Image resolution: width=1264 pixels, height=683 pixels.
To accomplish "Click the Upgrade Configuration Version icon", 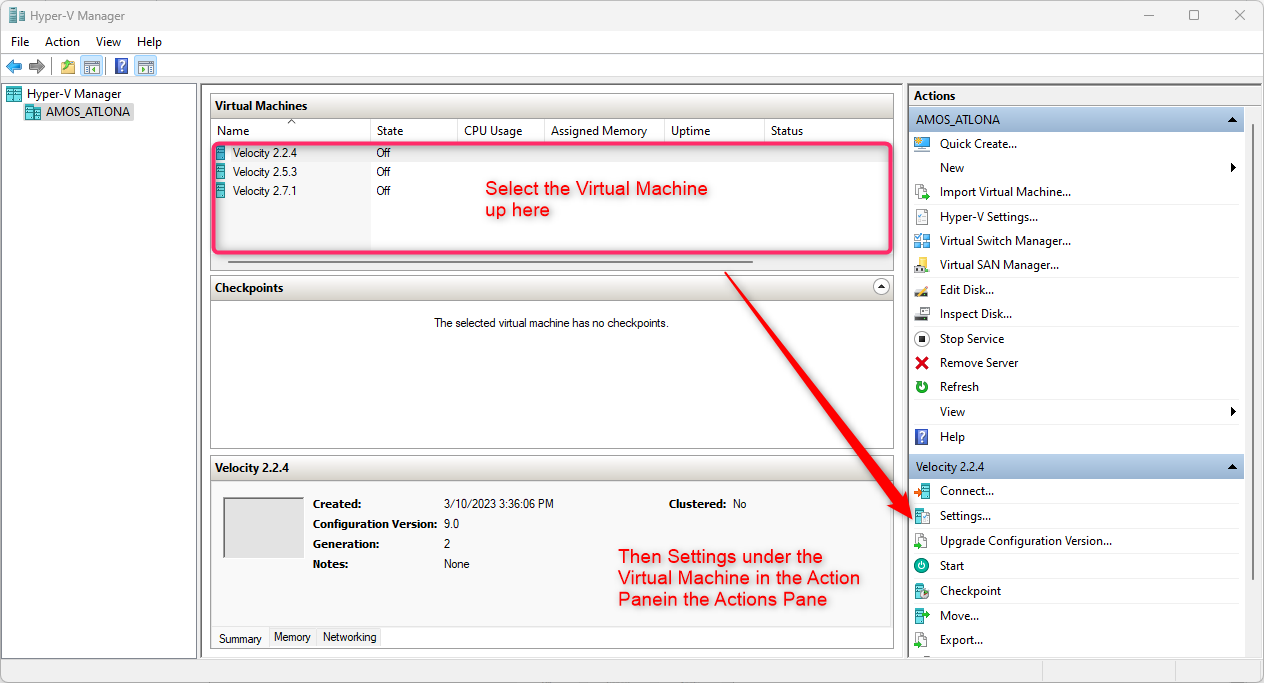I will click(922, 541).
